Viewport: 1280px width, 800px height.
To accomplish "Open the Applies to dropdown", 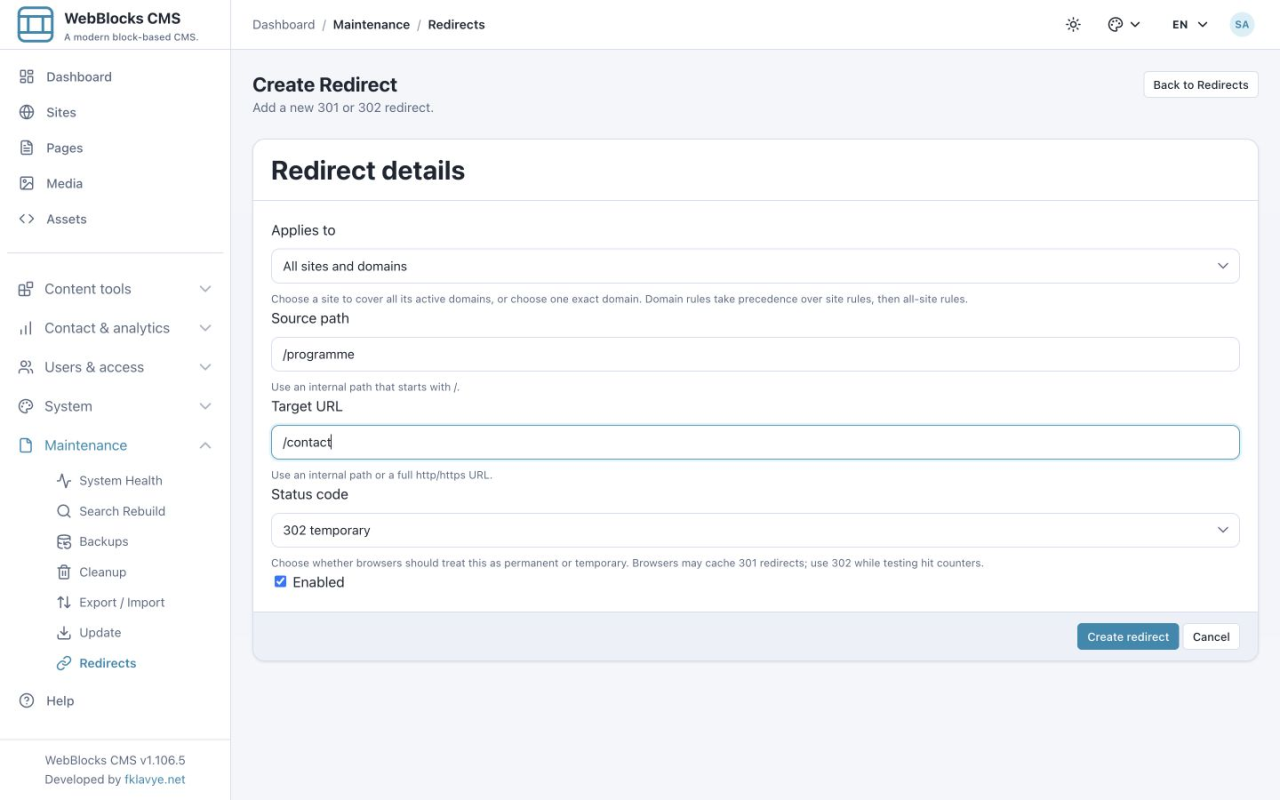I will (755, 266).
